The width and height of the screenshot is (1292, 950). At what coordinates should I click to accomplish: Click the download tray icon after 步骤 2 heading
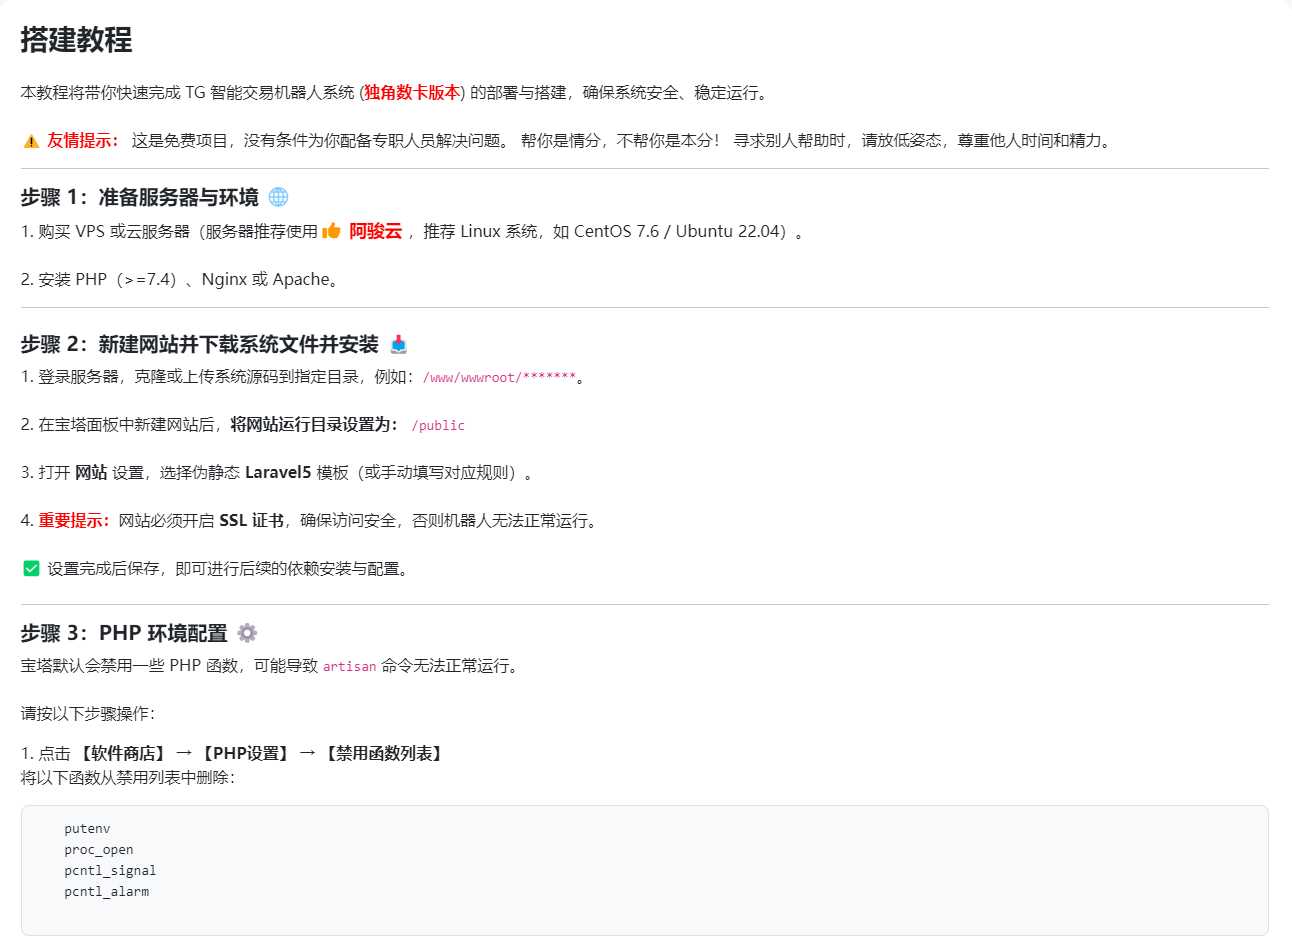tap(399, 345)
